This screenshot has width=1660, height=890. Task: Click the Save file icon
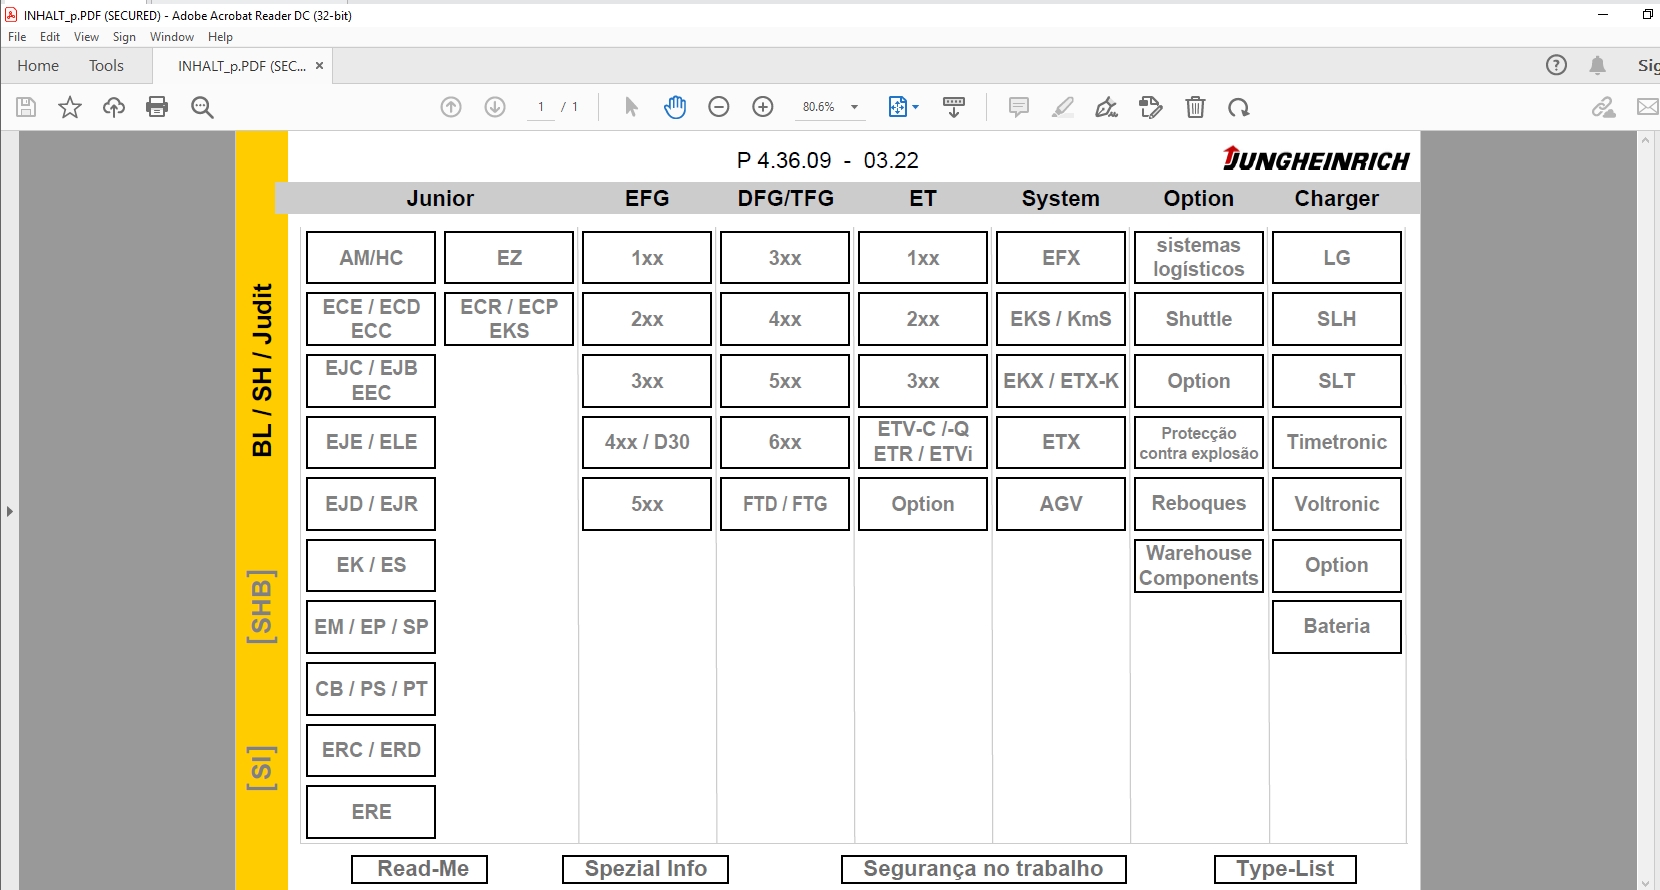(x=26, y=107)
